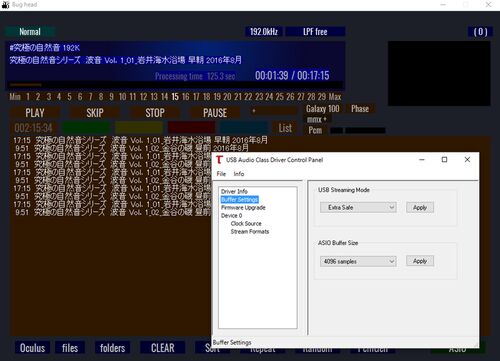Toggle the Normal mode button
This screenshot has width=500, height=361.
click(x=30, y=32)
